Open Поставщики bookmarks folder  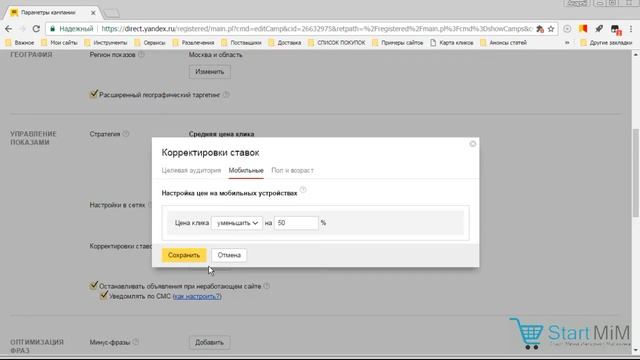pos(241,42)
